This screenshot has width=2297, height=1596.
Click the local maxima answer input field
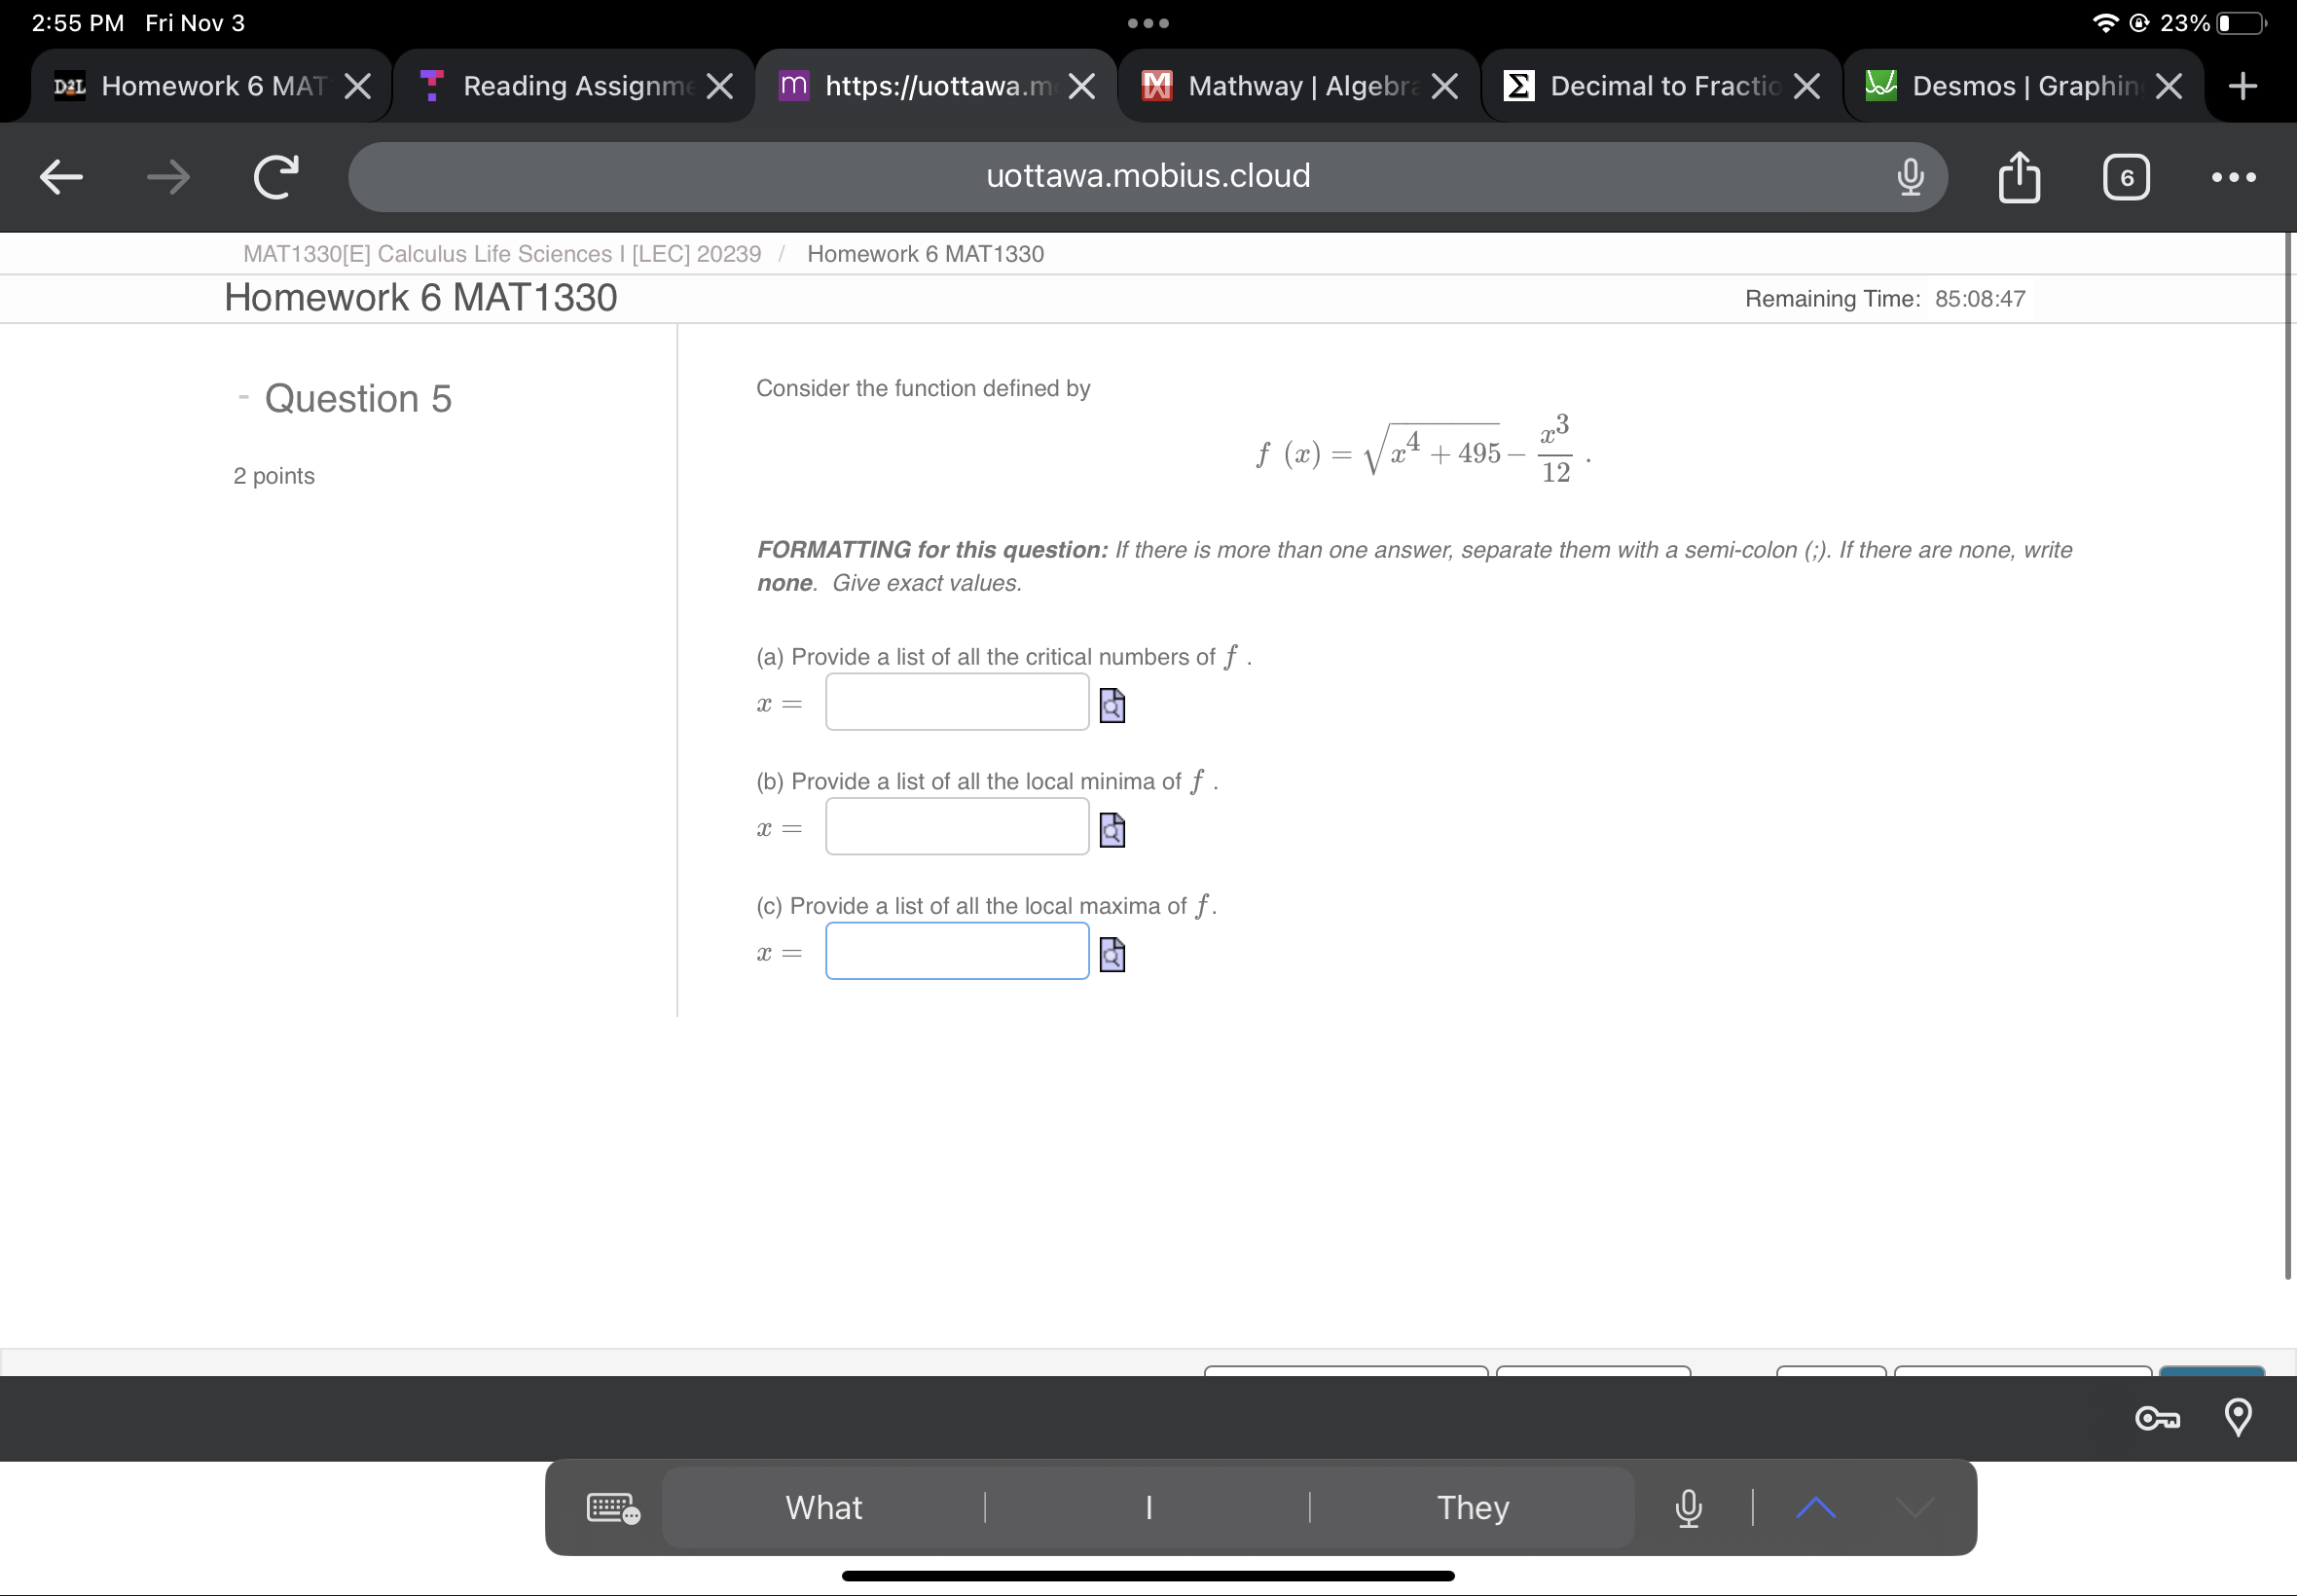(955, 951)
